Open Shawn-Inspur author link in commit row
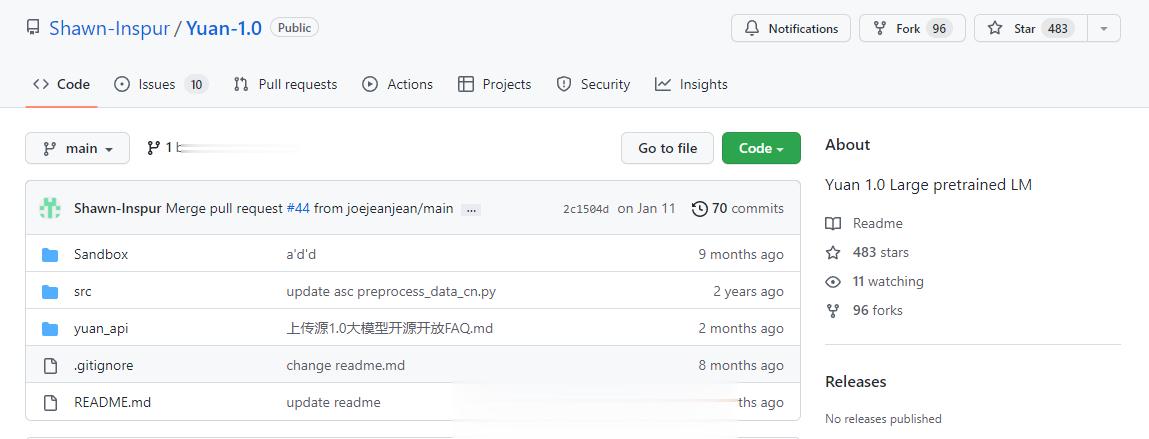 (118, 208)
